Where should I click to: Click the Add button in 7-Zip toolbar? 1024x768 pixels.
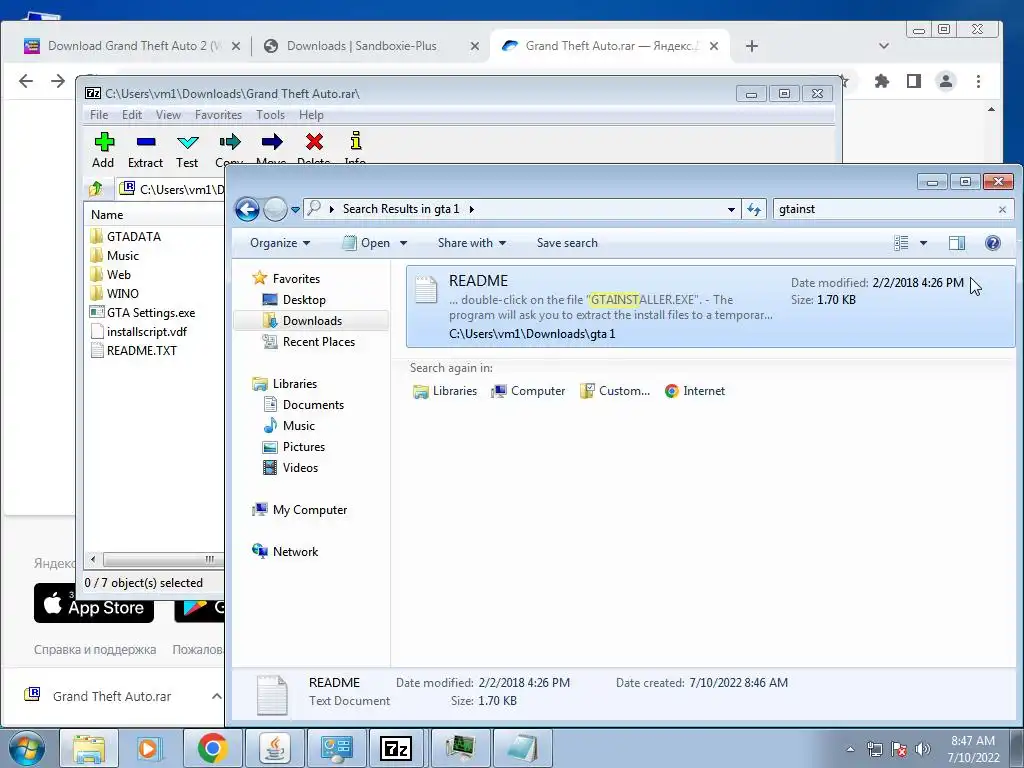[x=103, y=150]
